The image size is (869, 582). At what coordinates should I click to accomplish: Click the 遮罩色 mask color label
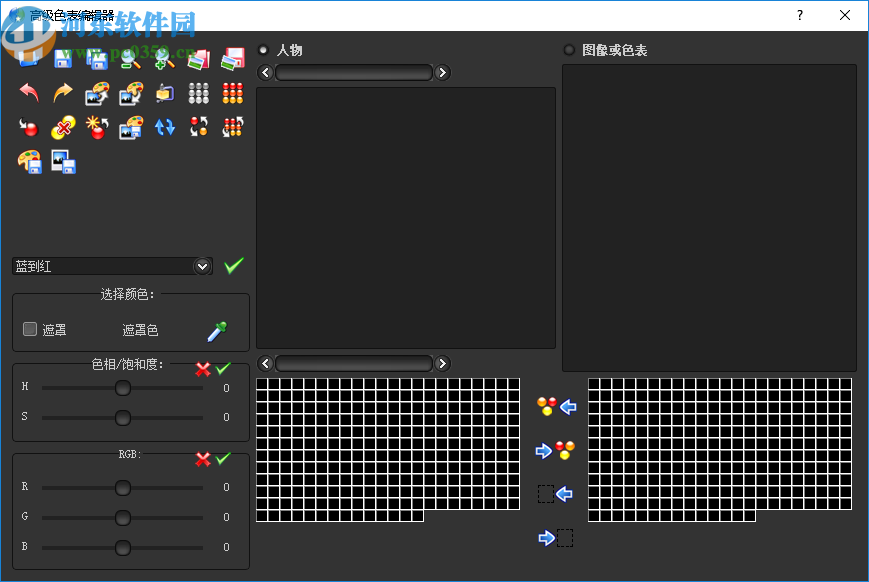click(x=140, y=330)
